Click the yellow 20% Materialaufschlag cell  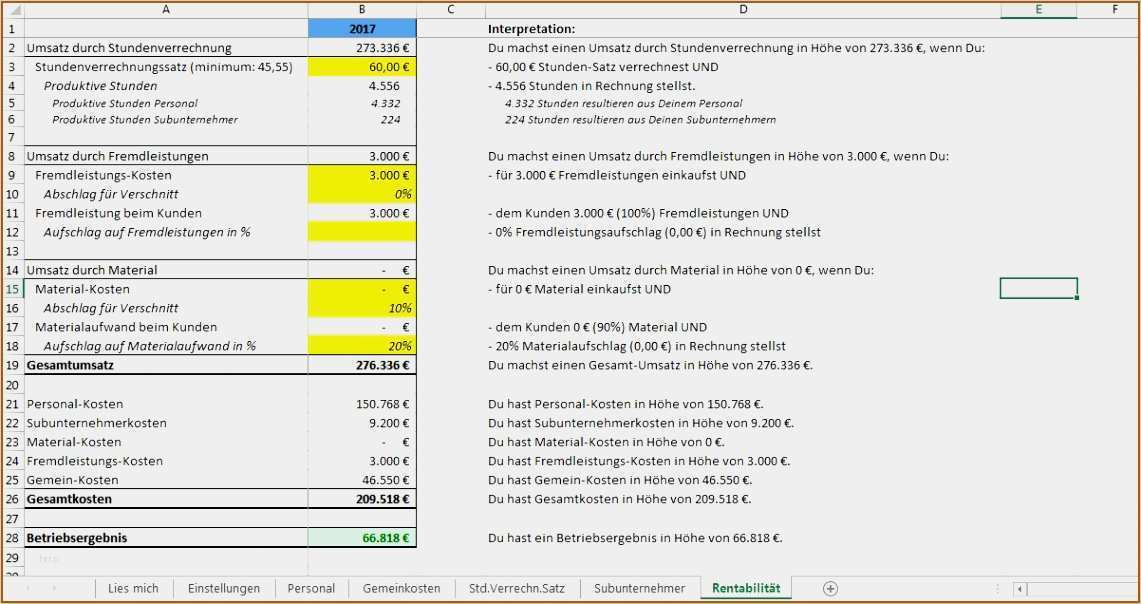pos(362,346)
